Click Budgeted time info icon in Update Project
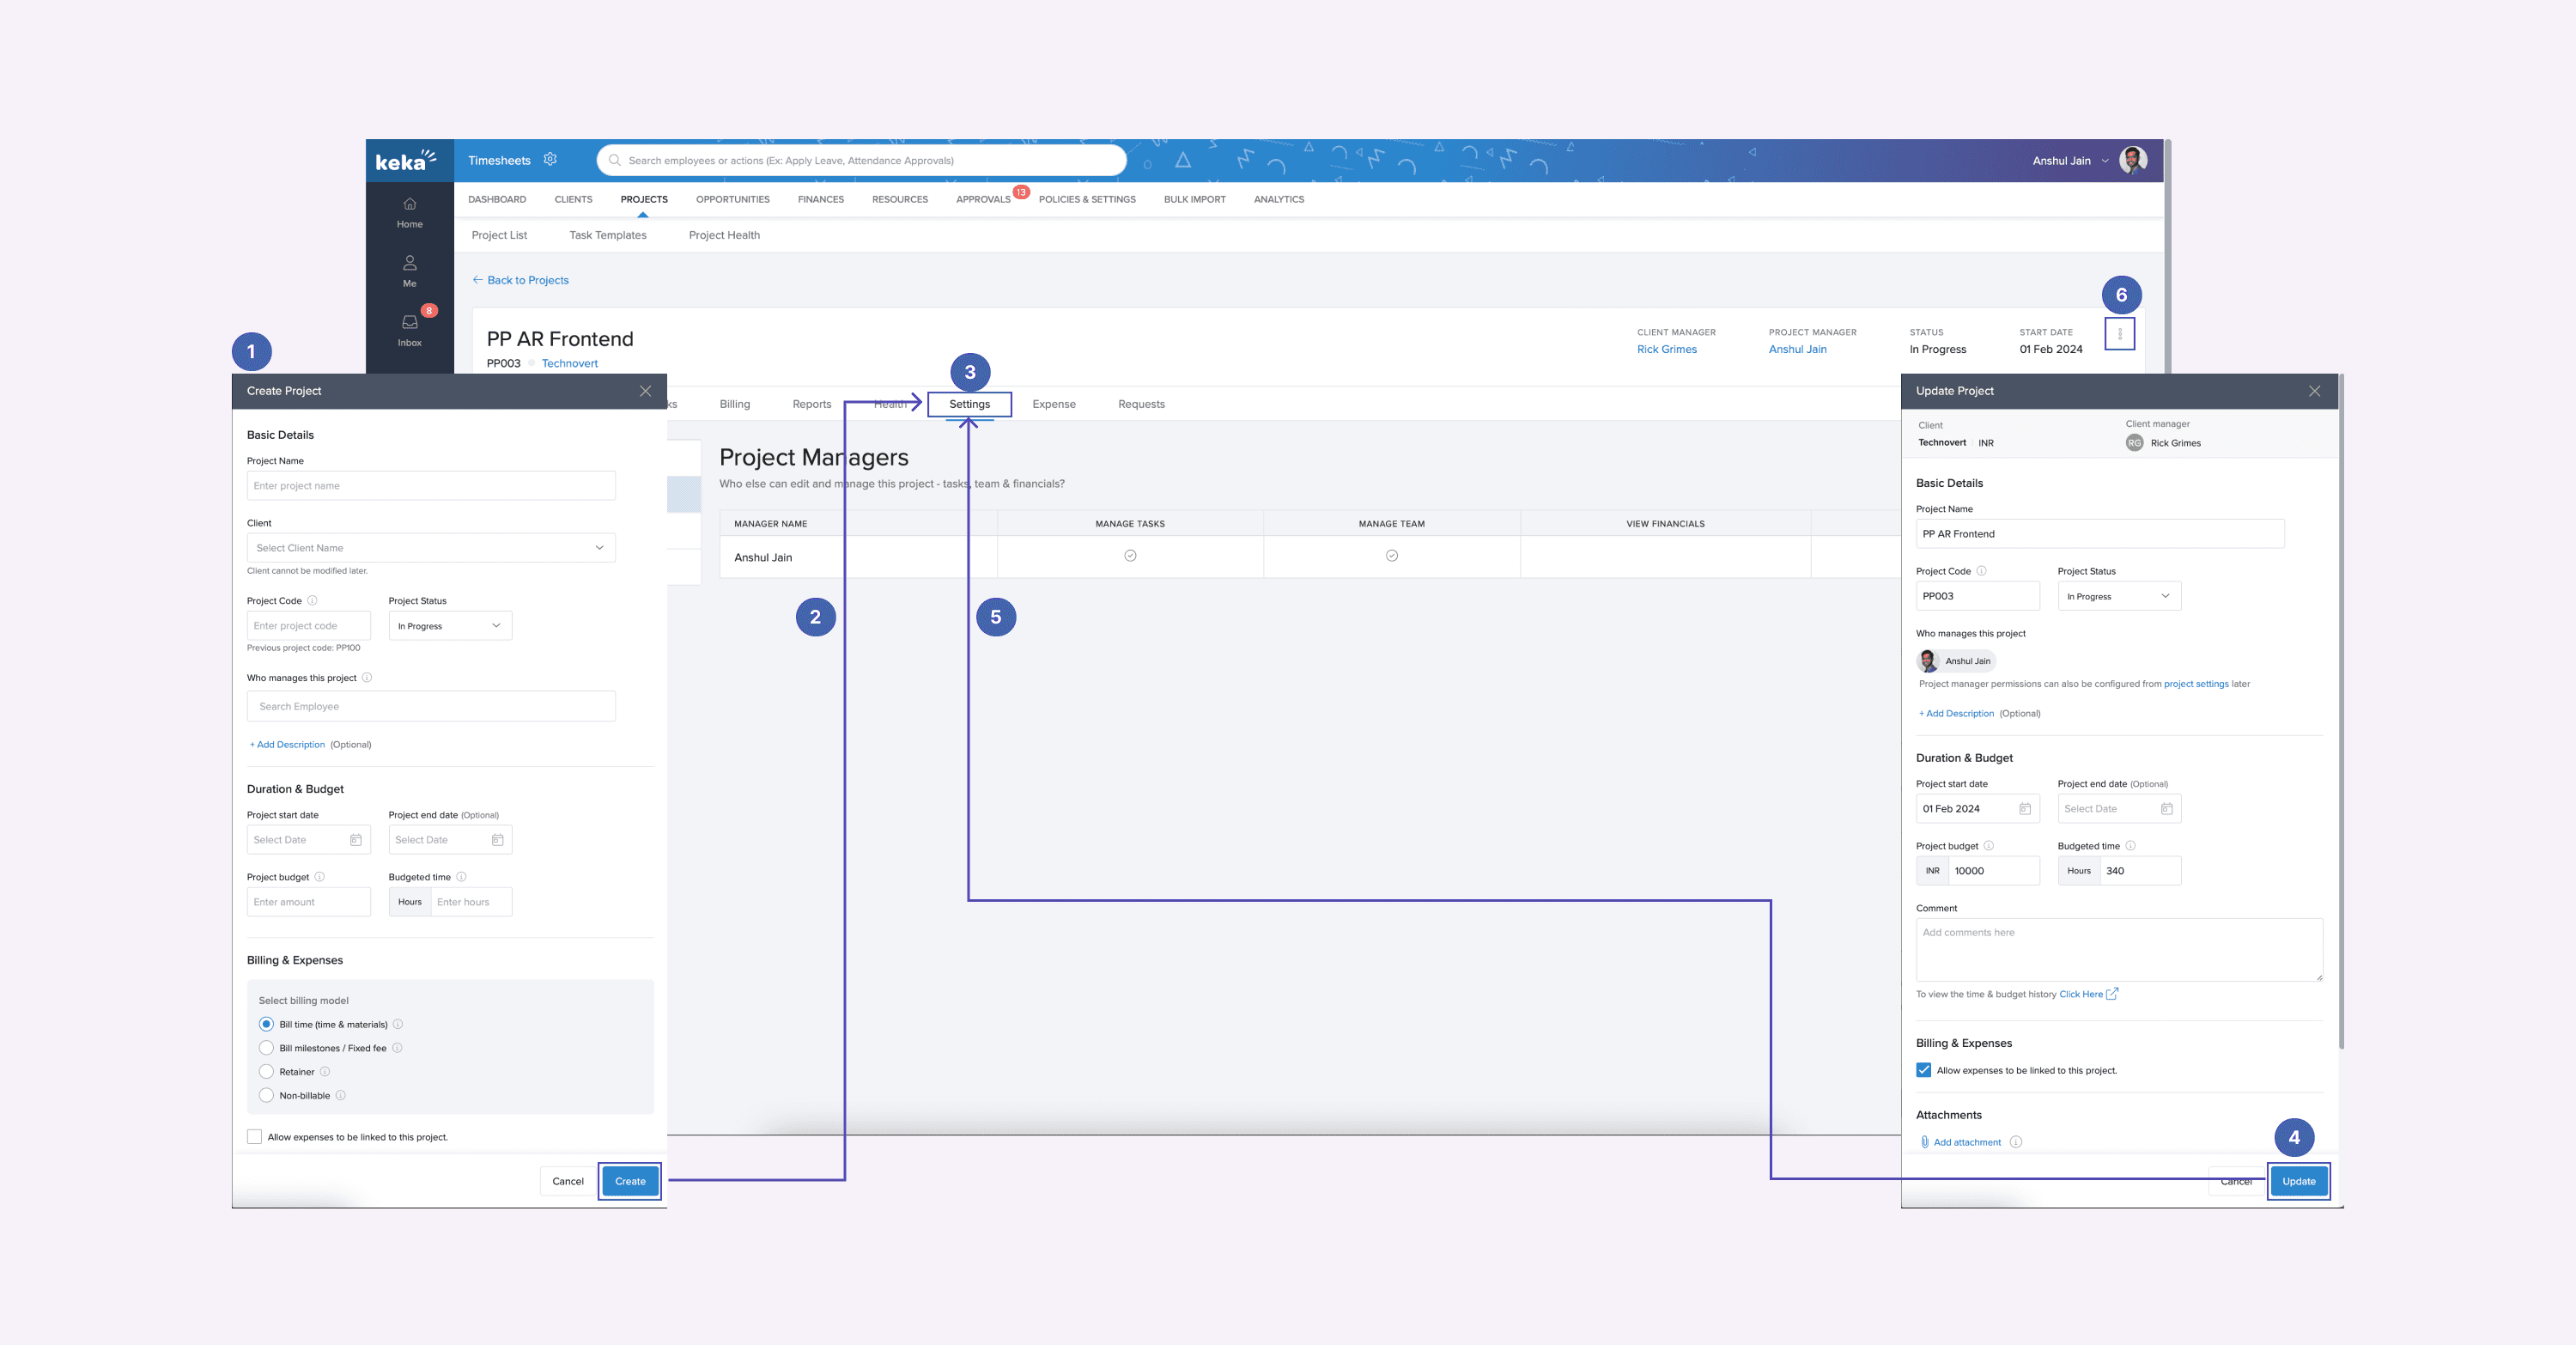Screen dimensions: 2576x1345 [x=2130, y=846]
